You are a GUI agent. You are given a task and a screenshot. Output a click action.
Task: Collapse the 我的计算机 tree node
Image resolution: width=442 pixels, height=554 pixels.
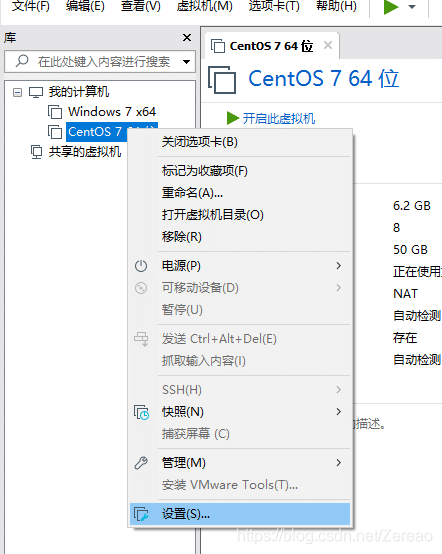(17, 93)
